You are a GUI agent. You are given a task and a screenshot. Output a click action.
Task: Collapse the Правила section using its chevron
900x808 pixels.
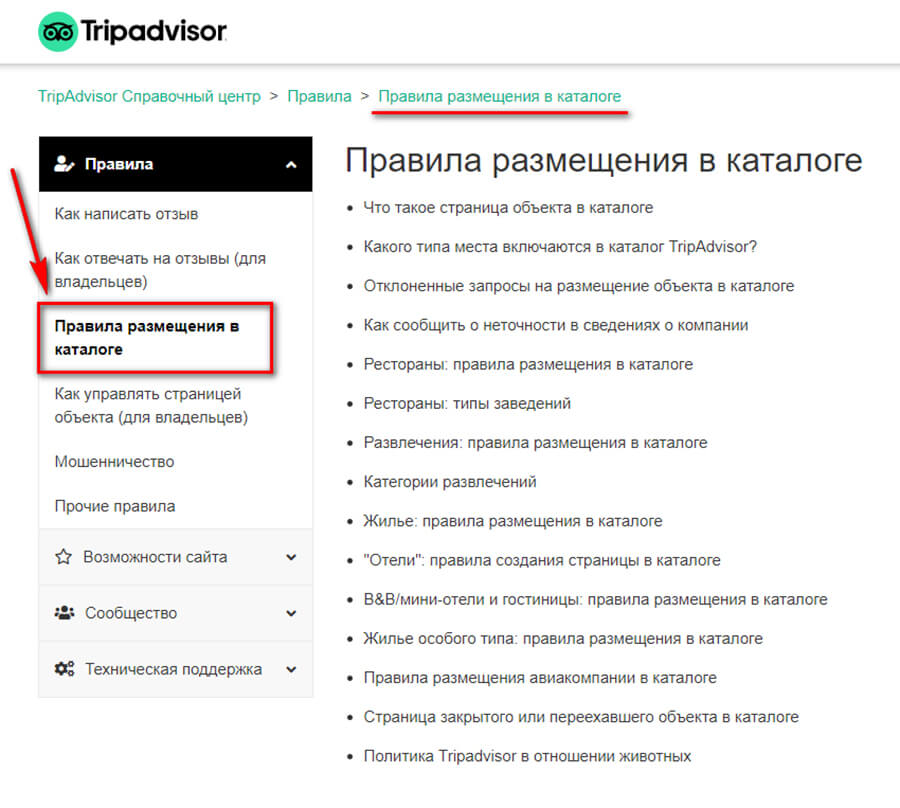click(290, 164)
